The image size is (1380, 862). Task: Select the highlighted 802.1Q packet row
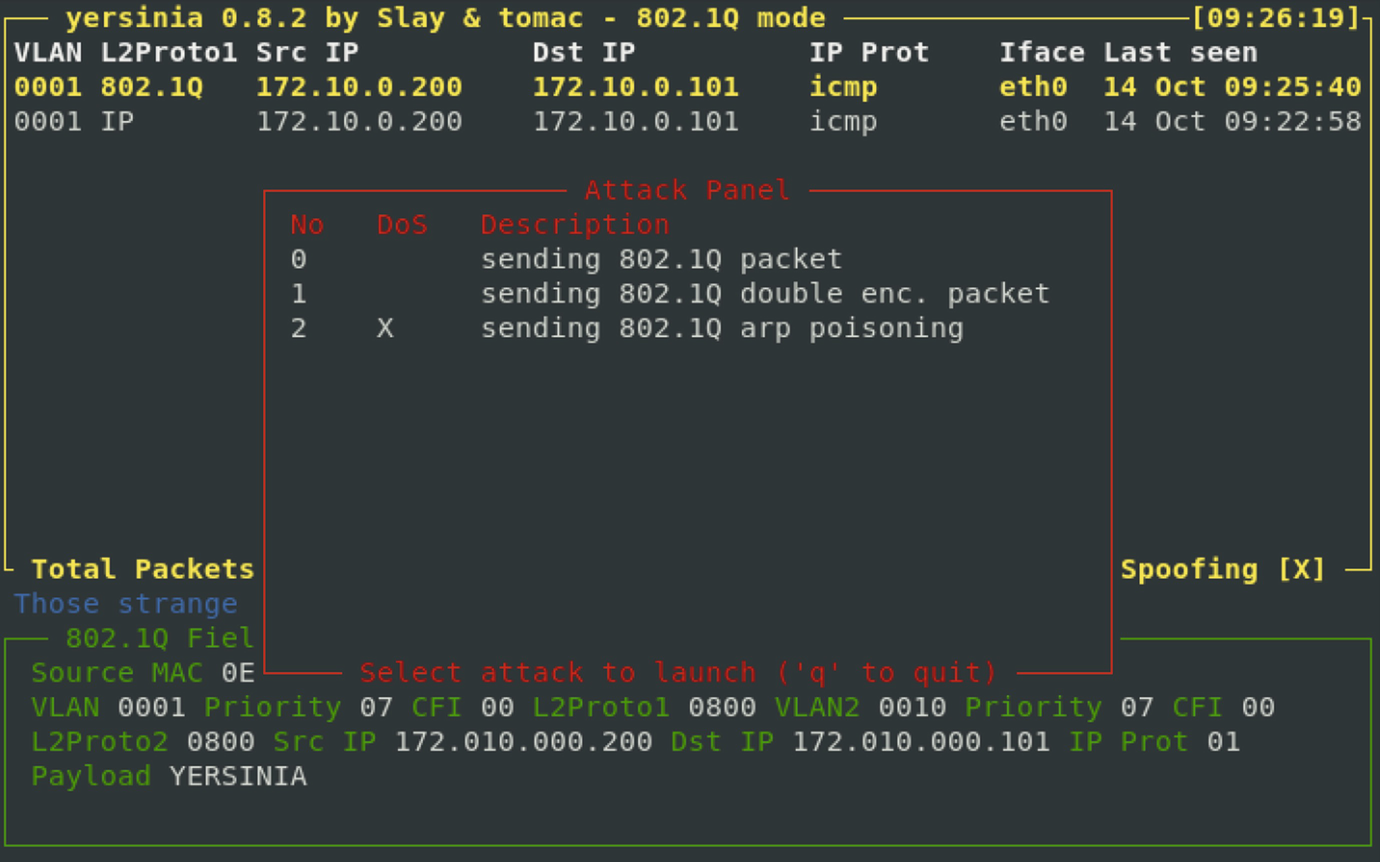pos(688,87)
